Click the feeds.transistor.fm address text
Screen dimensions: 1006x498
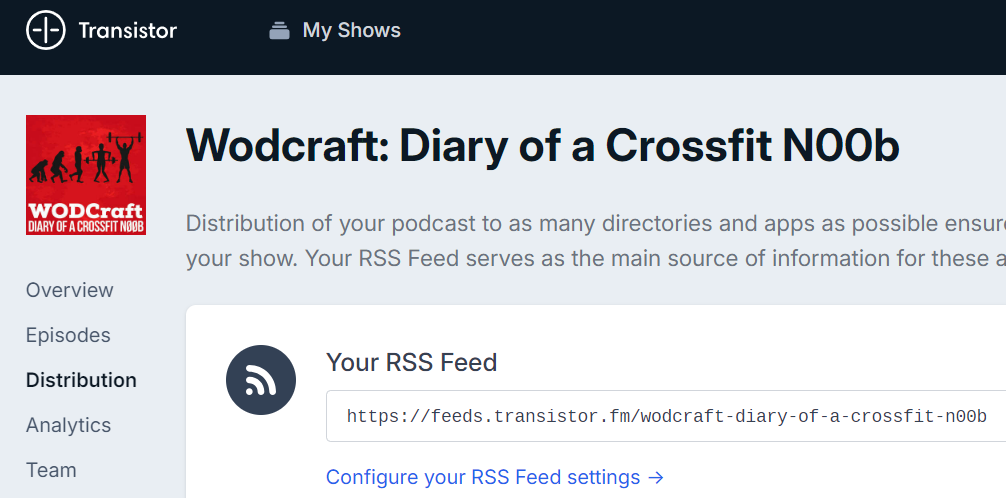[x=666, y=416]
